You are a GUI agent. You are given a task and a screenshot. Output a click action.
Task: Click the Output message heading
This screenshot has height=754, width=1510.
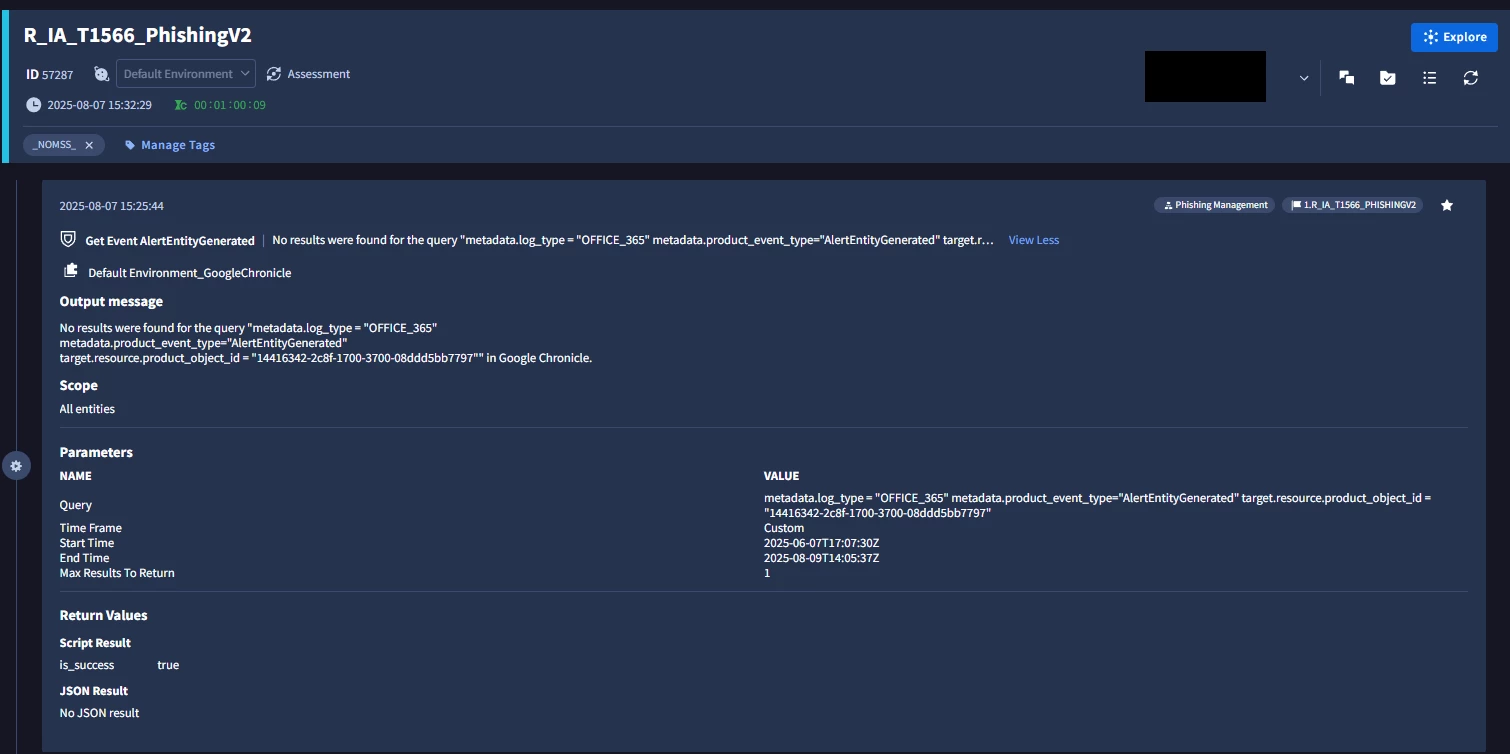tap(111, 301)
